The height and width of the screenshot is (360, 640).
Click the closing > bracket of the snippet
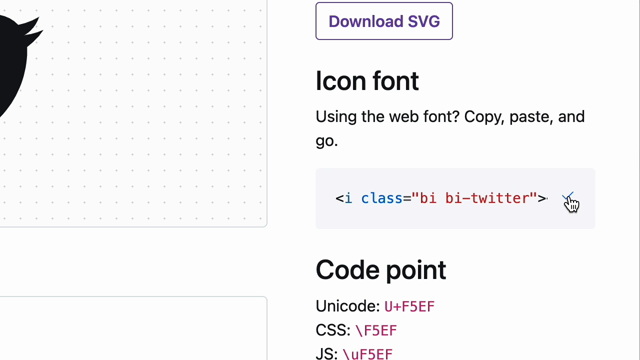click(x=542, y=198)
